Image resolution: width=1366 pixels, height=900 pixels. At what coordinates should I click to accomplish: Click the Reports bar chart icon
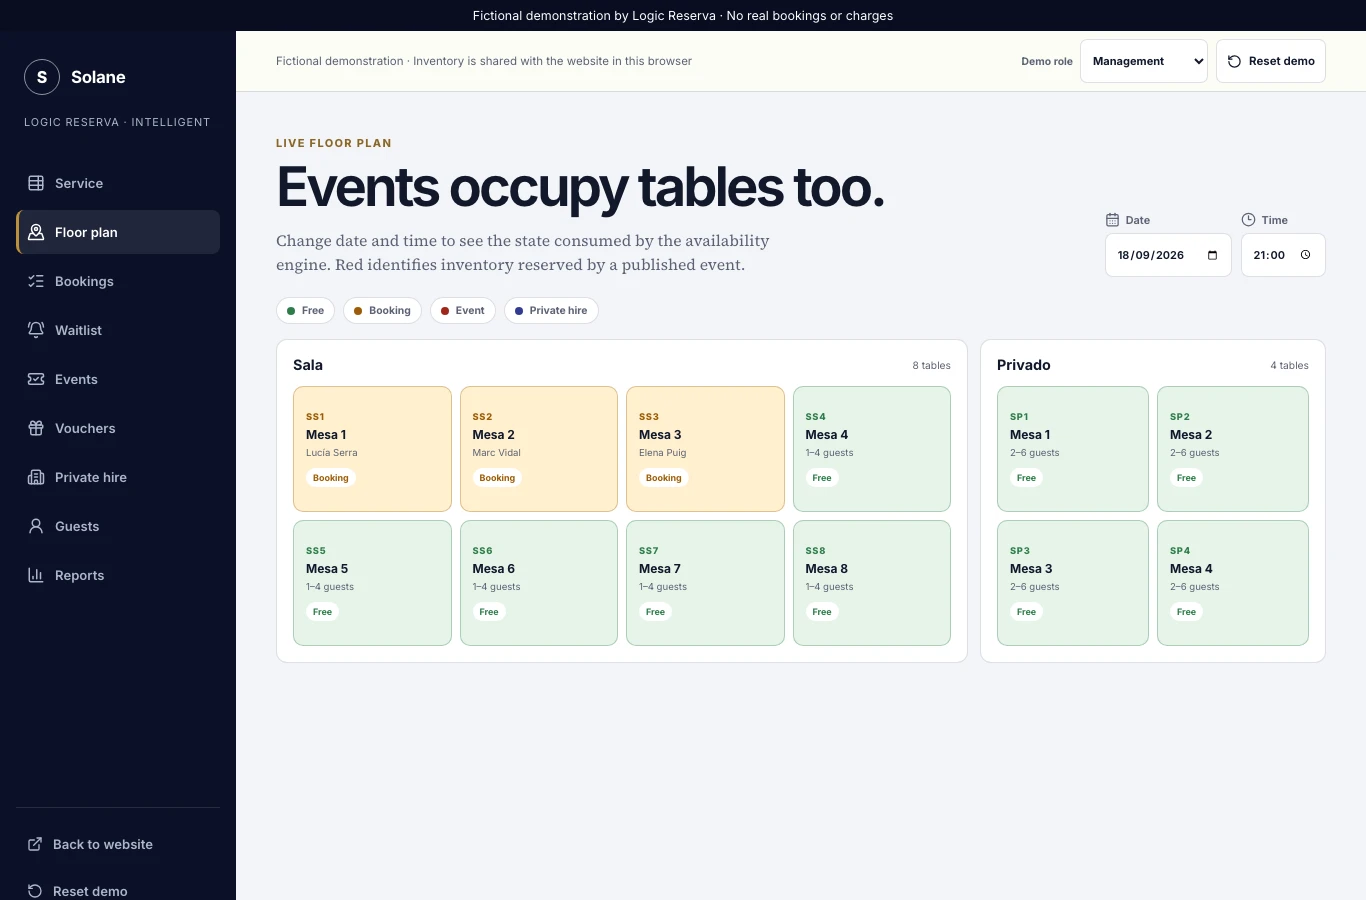tap(36, 575)
